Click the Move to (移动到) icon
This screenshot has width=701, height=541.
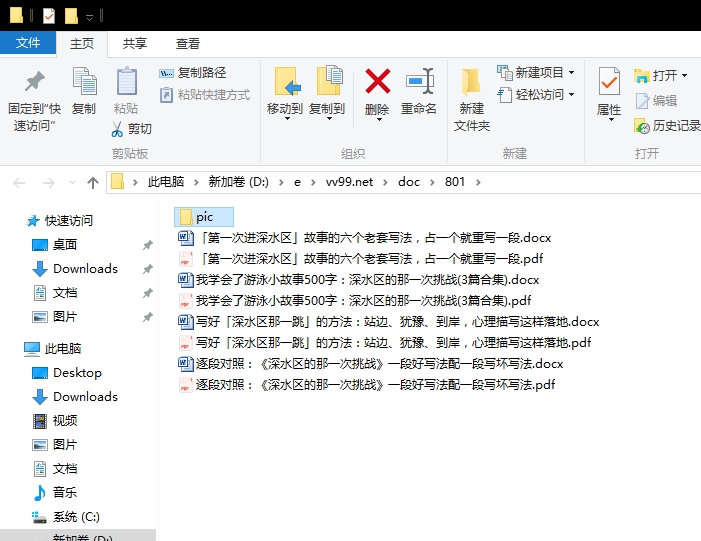(285, 81)
